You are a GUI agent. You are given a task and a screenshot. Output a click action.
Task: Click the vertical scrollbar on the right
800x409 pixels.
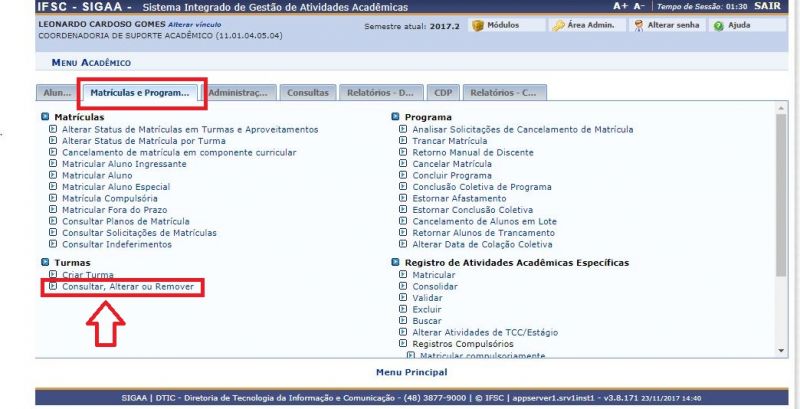click(781, 230)
